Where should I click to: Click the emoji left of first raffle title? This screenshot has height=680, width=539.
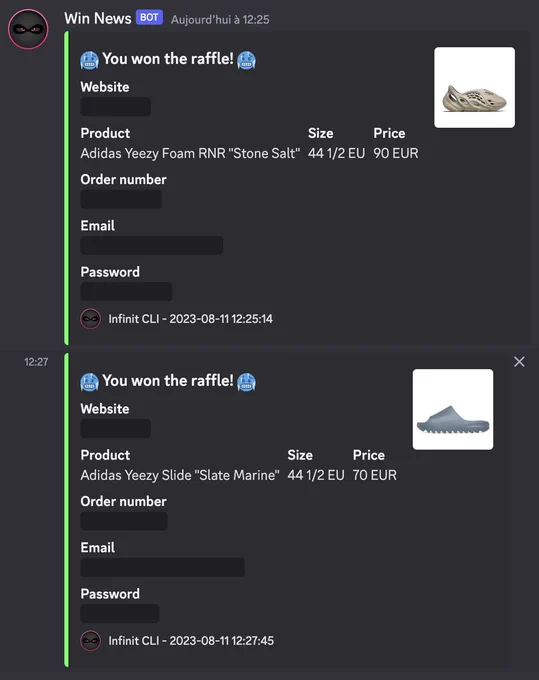click(89, 60)
